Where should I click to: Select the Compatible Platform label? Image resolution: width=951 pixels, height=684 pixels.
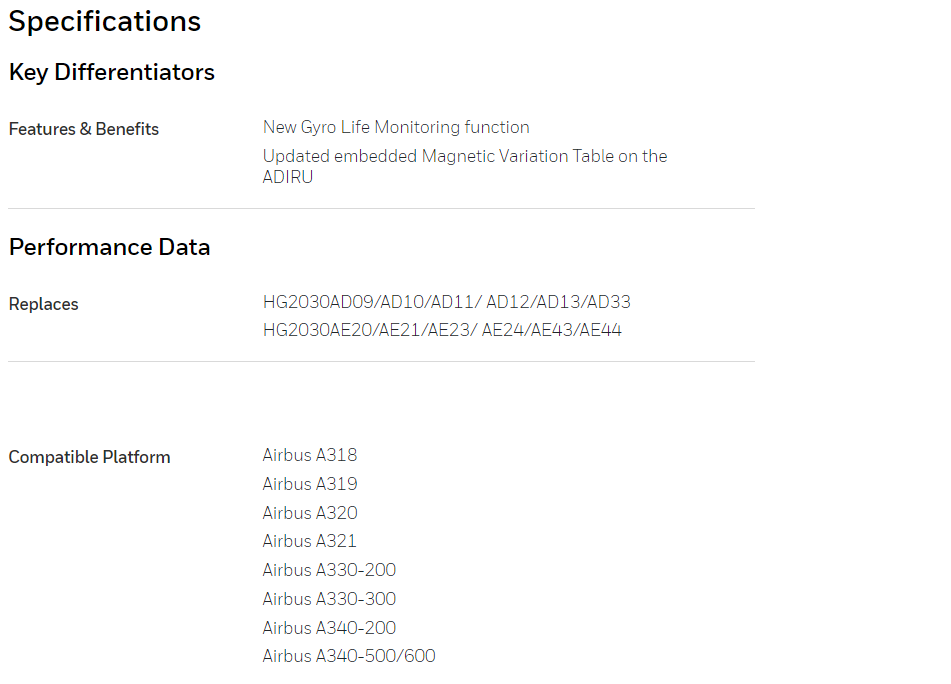click(89, 457)
